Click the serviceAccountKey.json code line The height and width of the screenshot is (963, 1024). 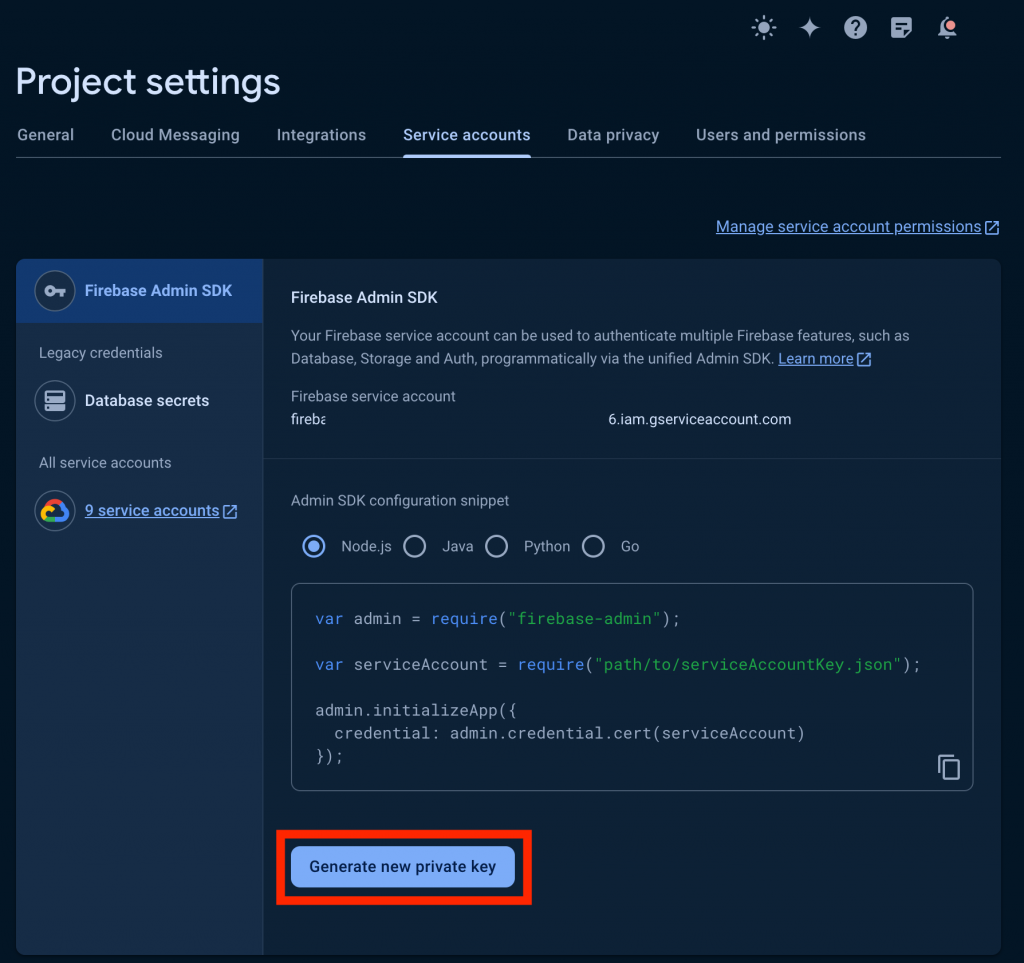pyautogui.click(x=618, y=665)
